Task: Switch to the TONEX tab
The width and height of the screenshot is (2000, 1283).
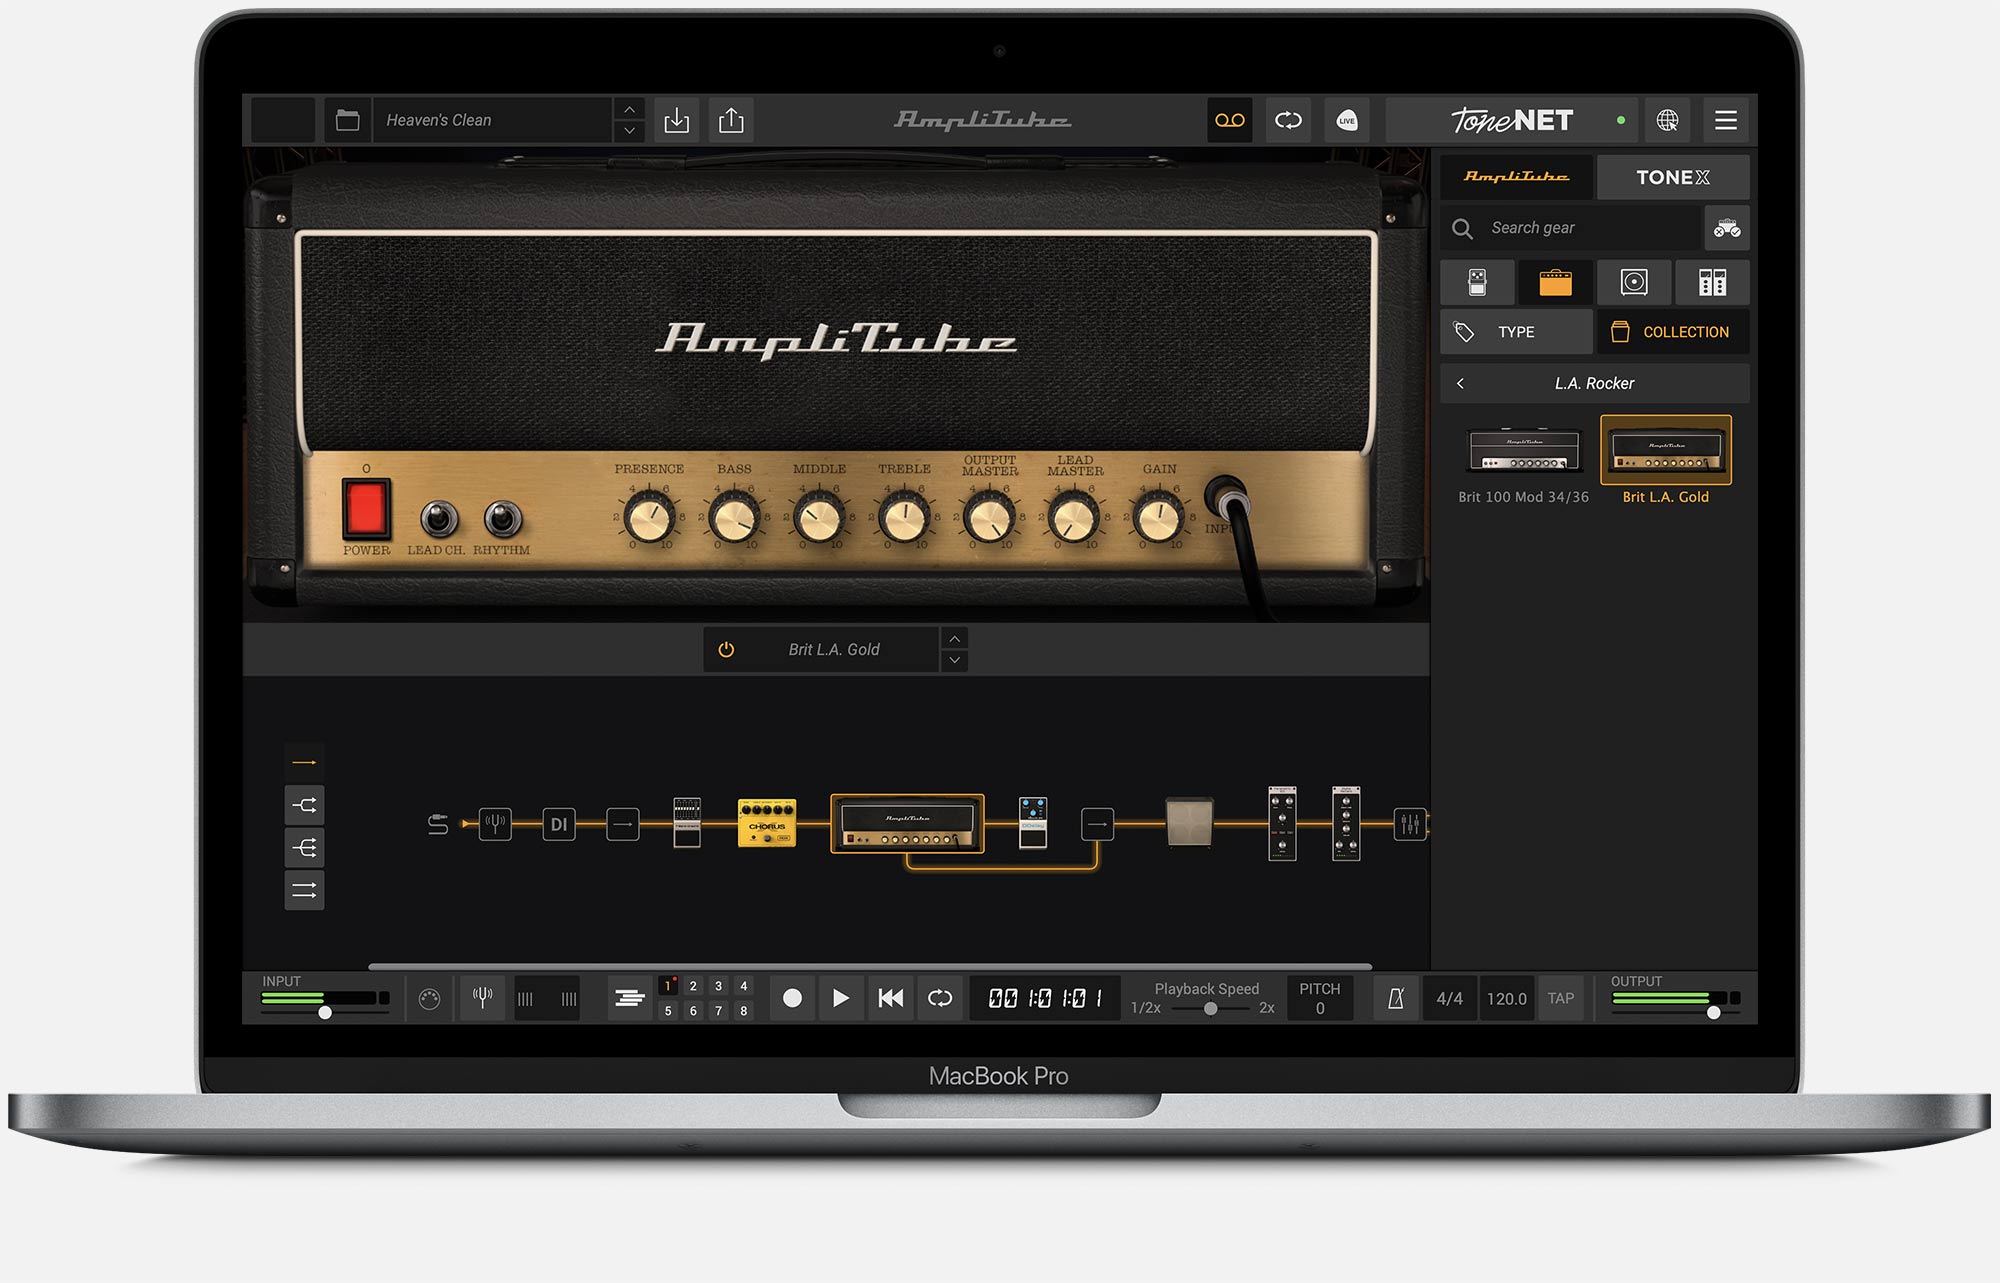Action: (x=1672, y=177)
